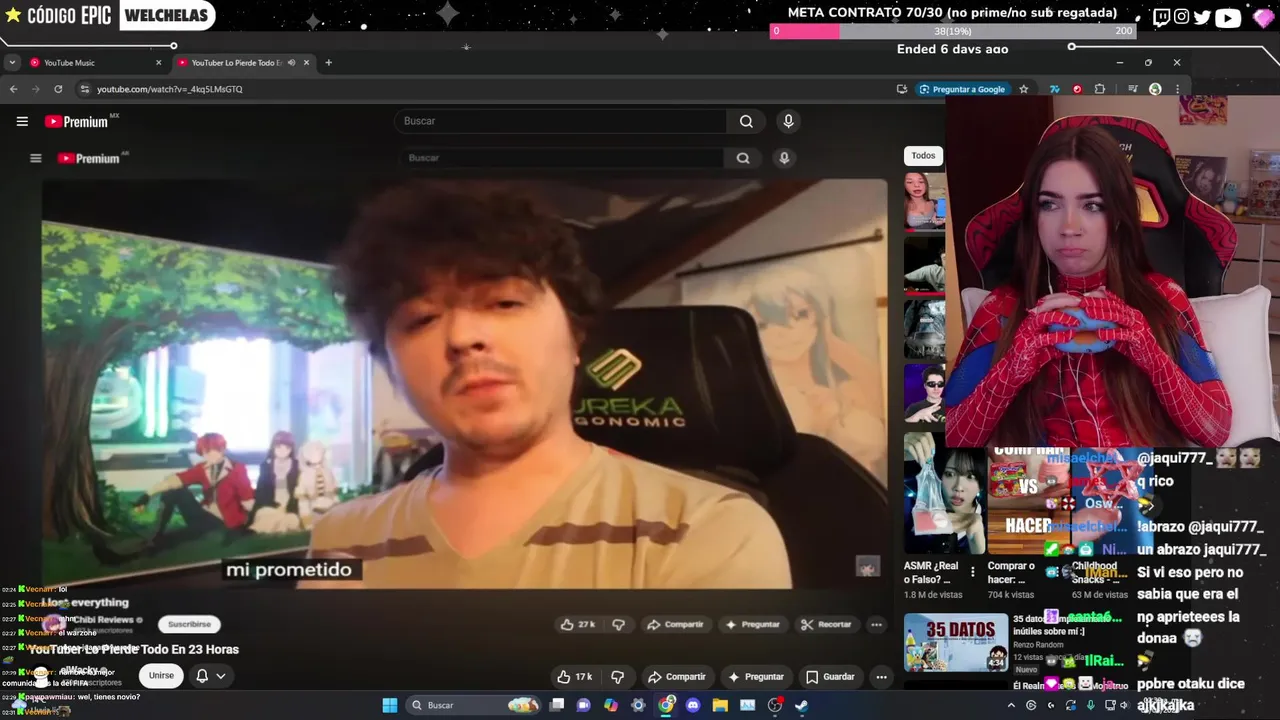Focus the outer YouTube Buscar search field
Viewport: 1280px width, 720px height.
pos(560,121)
